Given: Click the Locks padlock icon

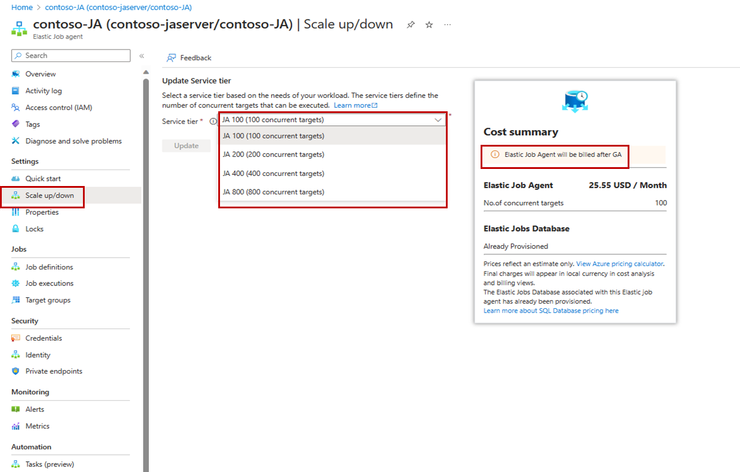Looking at the screenshot, I should pyautogui.click(x=16, y=229).
